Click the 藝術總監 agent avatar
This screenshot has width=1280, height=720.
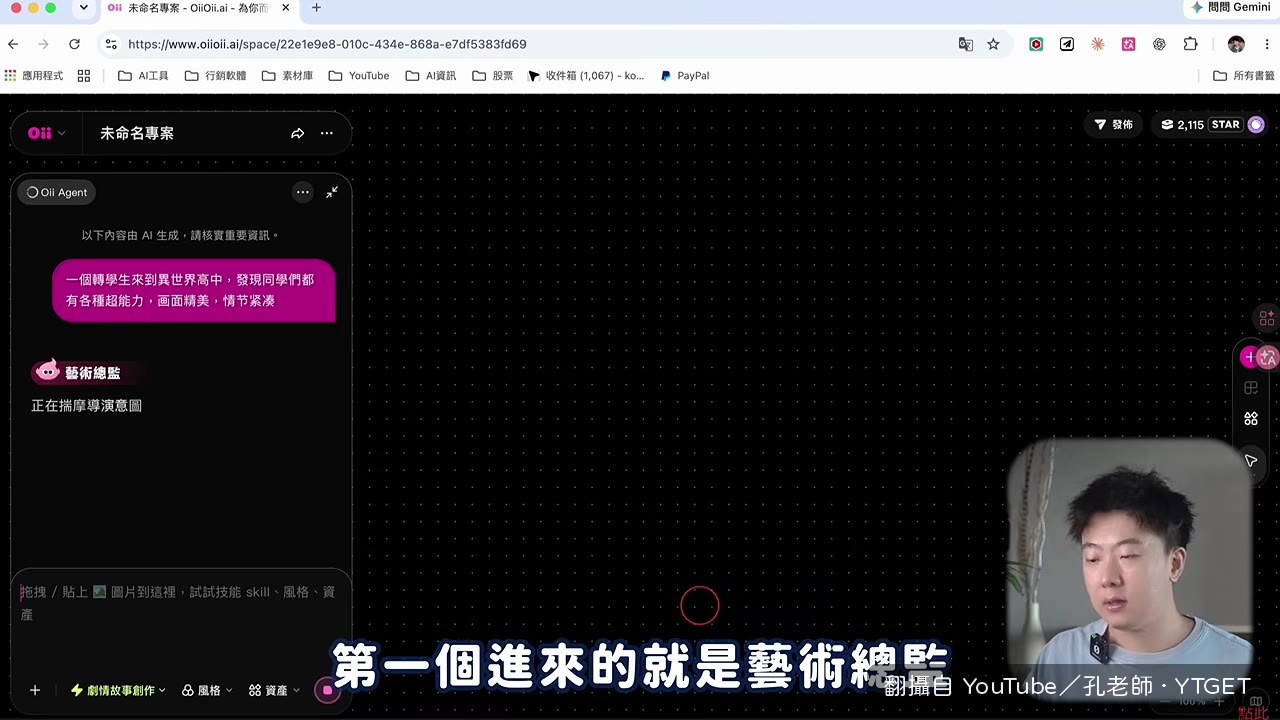click(x=47, y=371)
